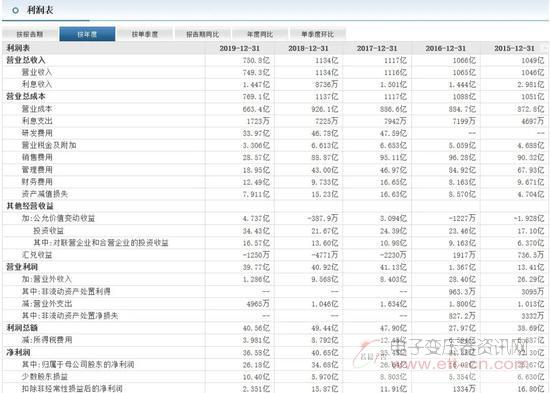Select the 按年度 tab
The height and width of the screenshot is (393, 550).
tap(87, 34)
